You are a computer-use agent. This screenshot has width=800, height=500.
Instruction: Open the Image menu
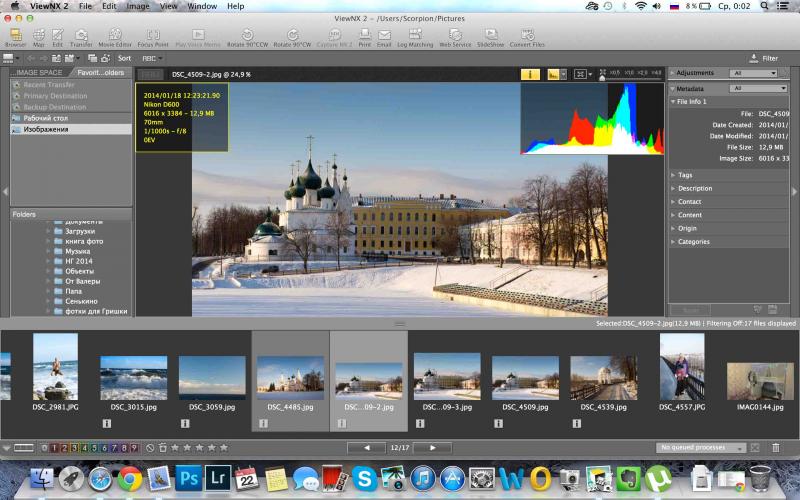click(138, 6)
